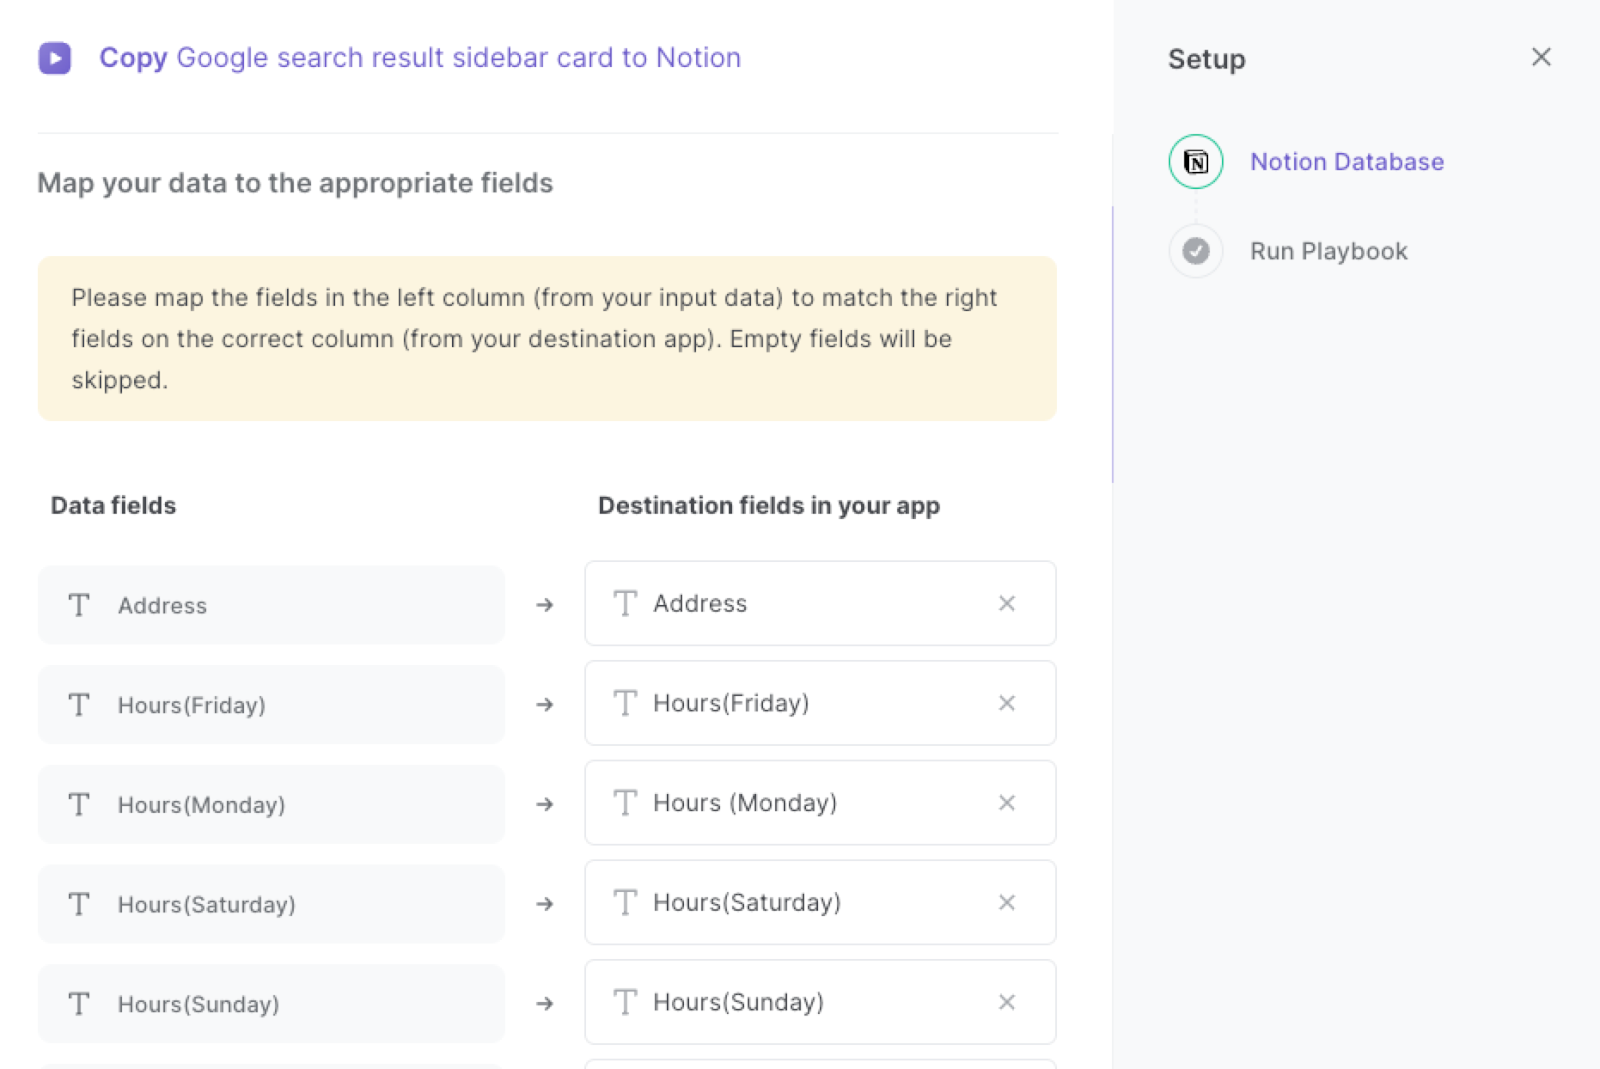Viewport: 1600px width, 1069px height.
Task: Remove the Hours(Friday) destination mapping
Action: pyautogui.click(x=1007, y=703)
